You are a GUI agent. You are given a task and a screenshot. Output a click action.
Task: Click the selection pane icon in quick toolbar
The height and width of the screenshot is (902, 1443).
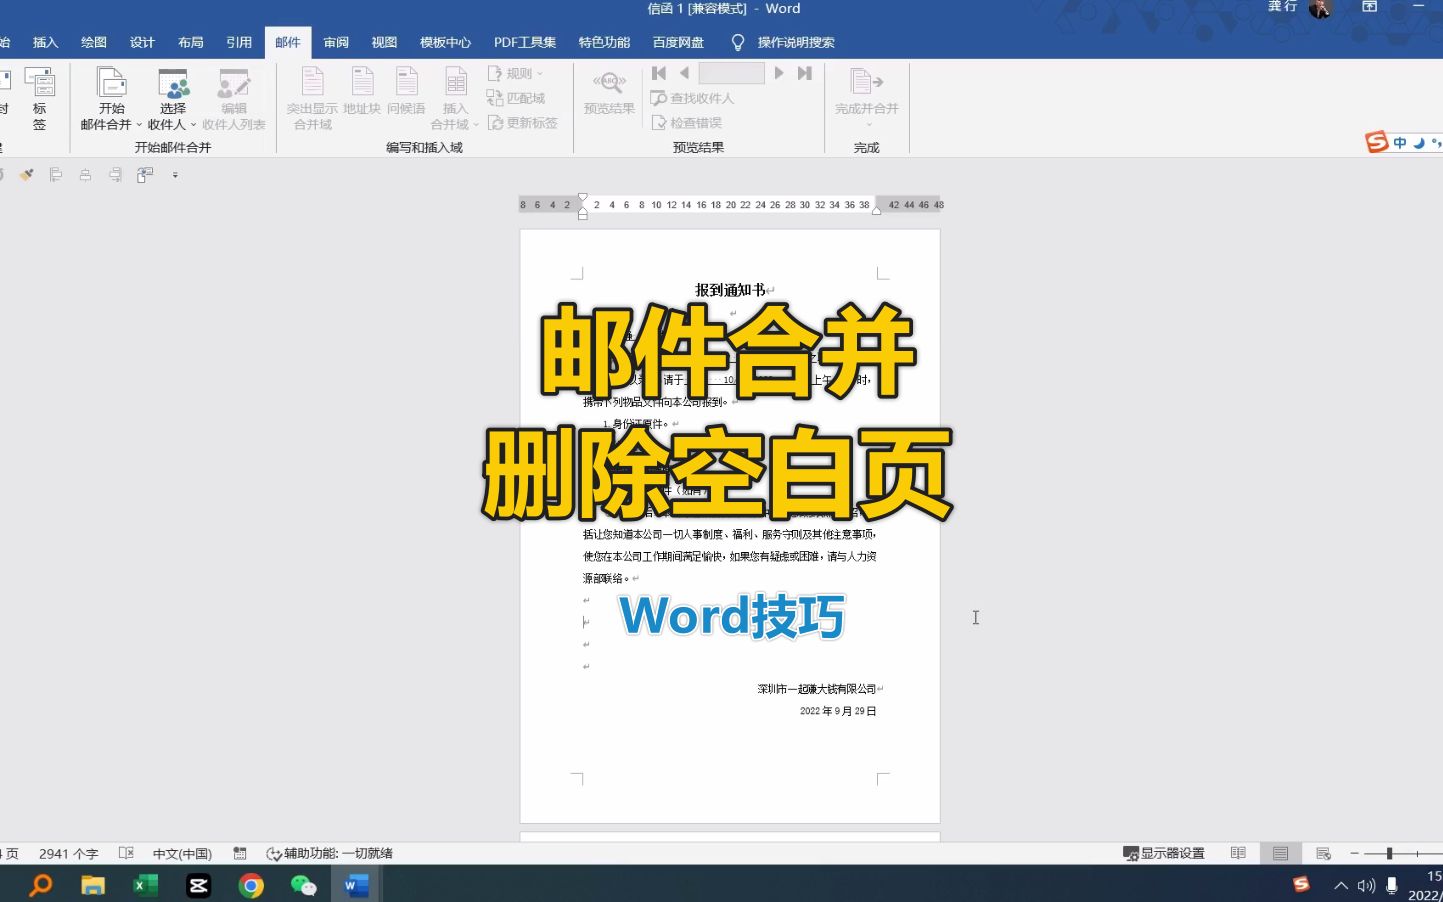pos(145,175)
